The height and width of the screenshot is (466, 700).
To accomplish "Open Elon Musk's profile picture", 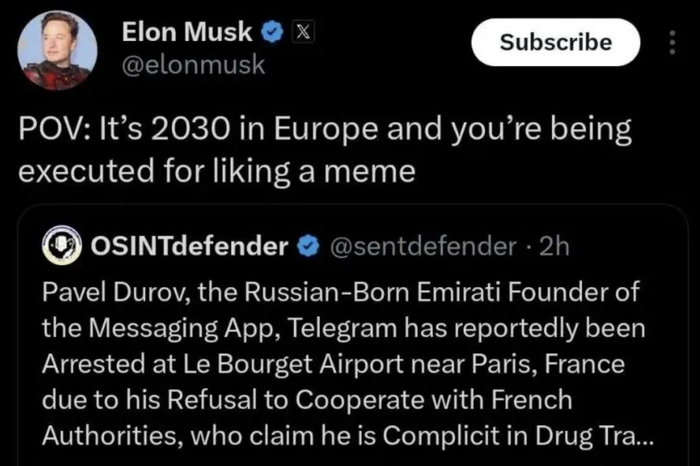I will (x=57, y=52).
